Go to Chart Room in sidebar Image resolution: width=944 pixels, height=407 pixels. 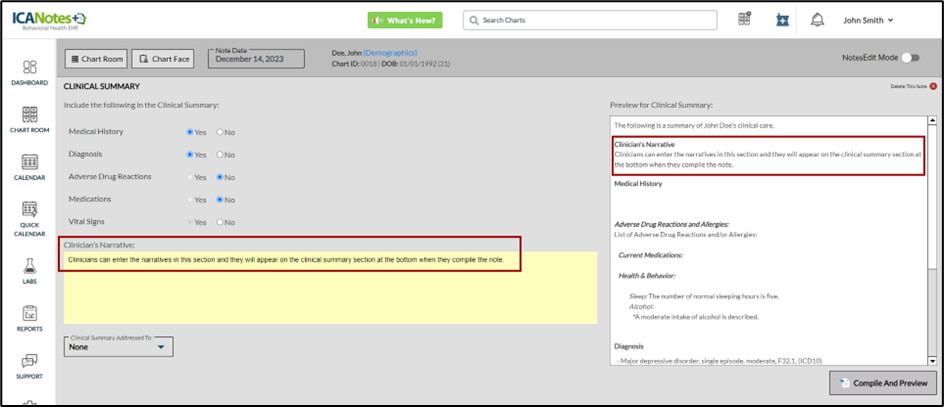[x=29, y=116]
